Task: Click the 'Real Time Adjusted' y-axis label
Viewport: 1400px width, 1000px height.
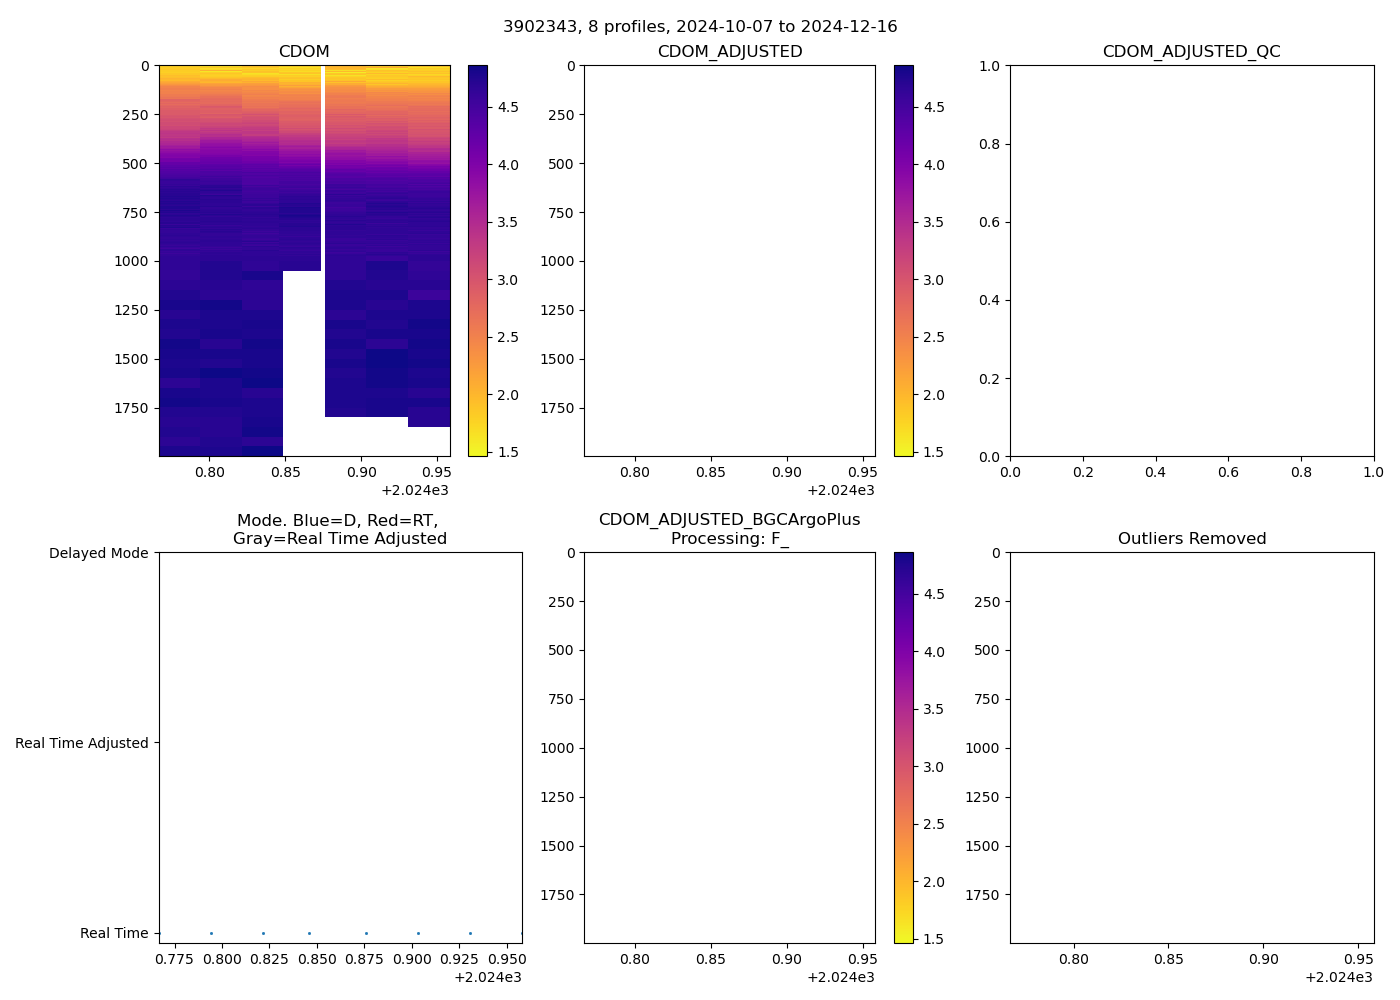Action: click(x=82, y=743)
